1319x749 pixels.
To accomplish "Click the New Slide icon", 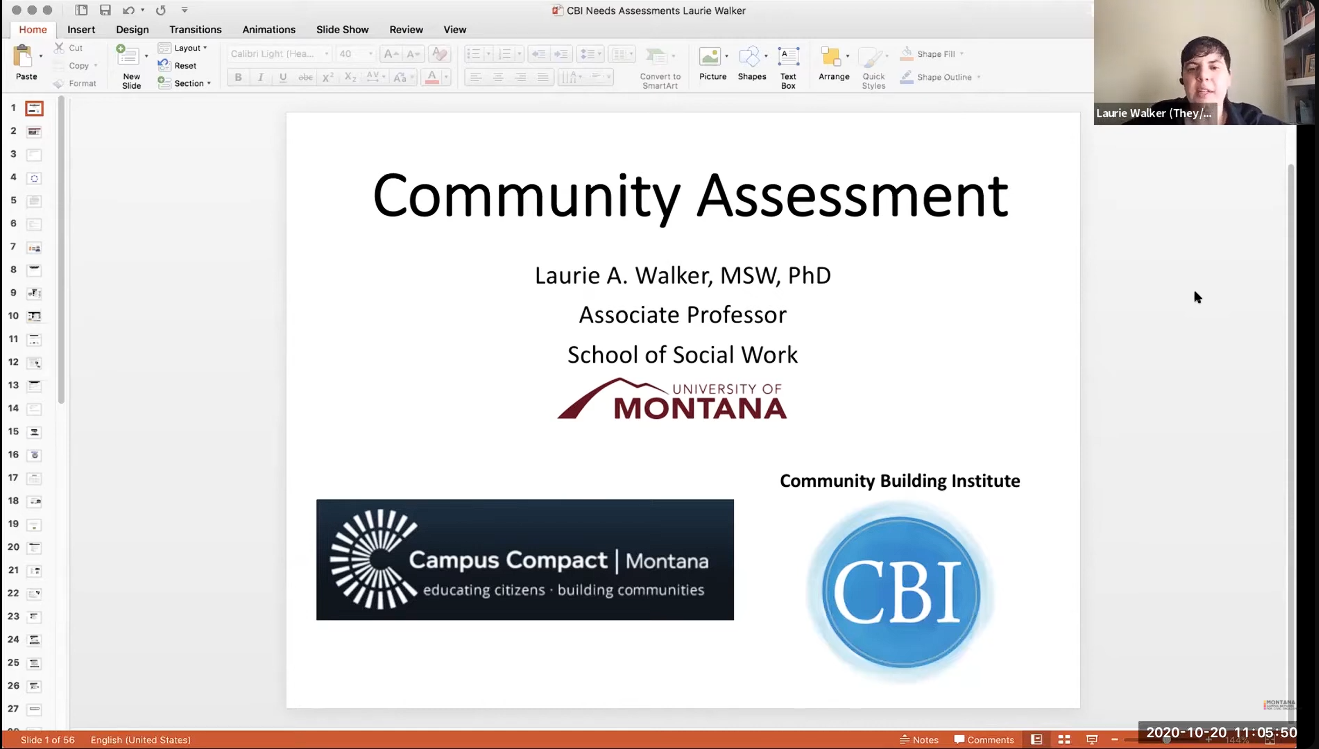I will point(129,56).
